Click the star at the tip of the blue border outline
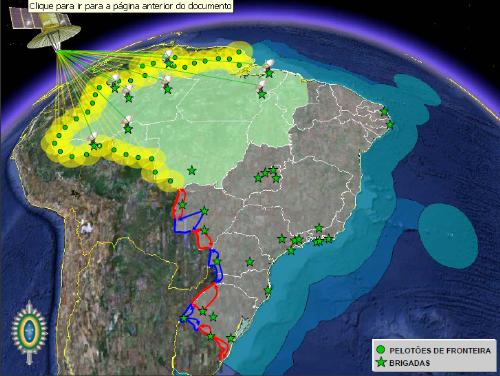This screenshot has width=500, height=376. point(204,211)
